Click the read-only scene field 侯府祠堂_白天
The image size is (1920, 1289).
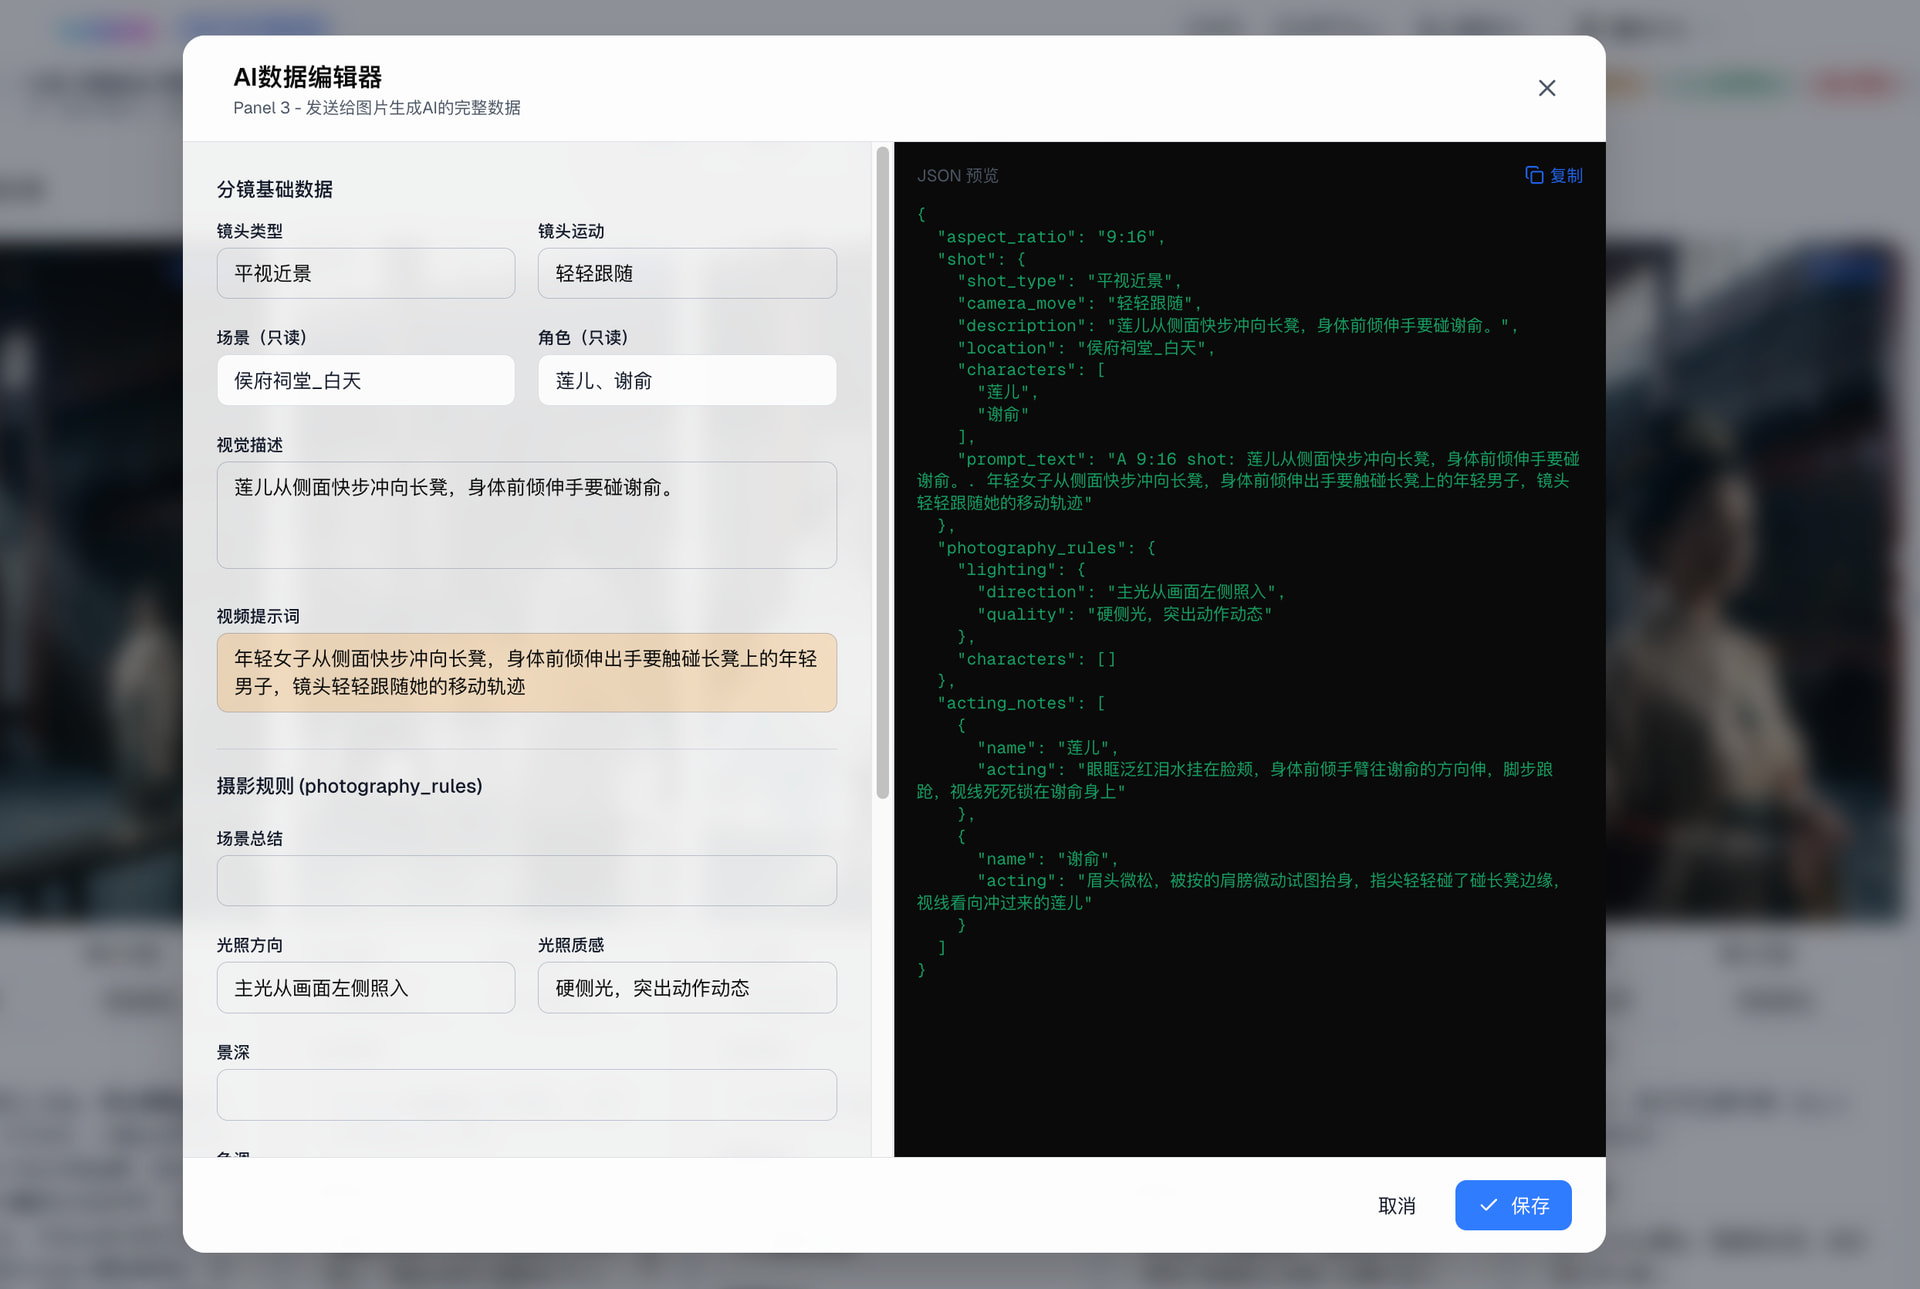tap(365, 380)
